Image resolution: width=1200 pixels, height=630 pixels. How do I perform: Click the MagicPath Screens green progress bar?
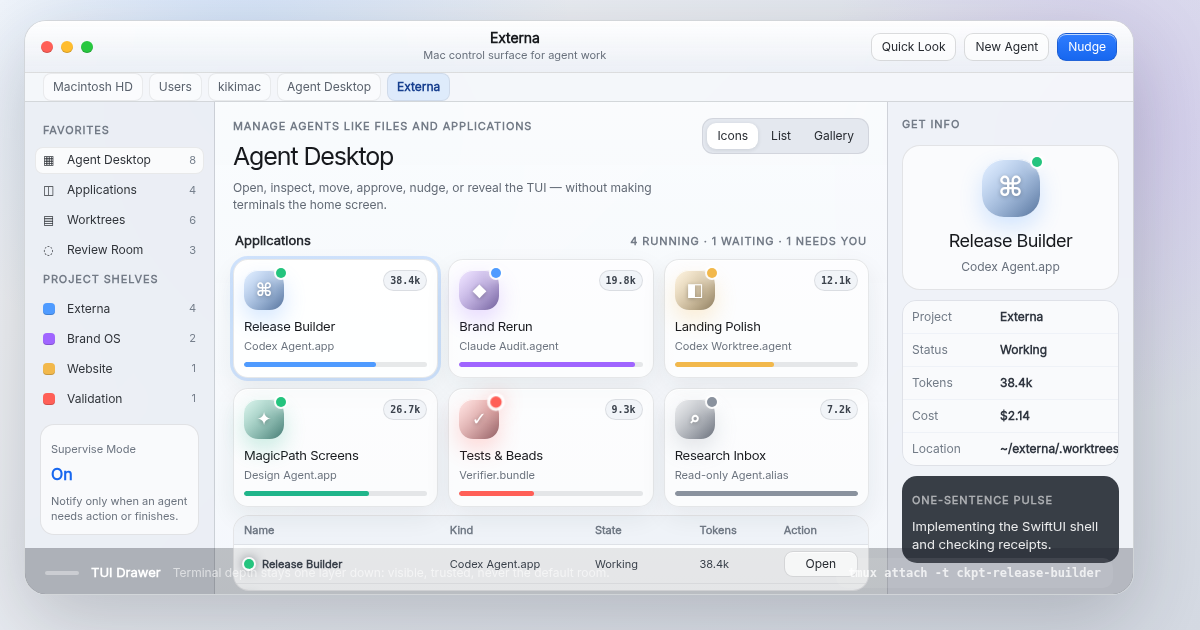pos(335,493)
